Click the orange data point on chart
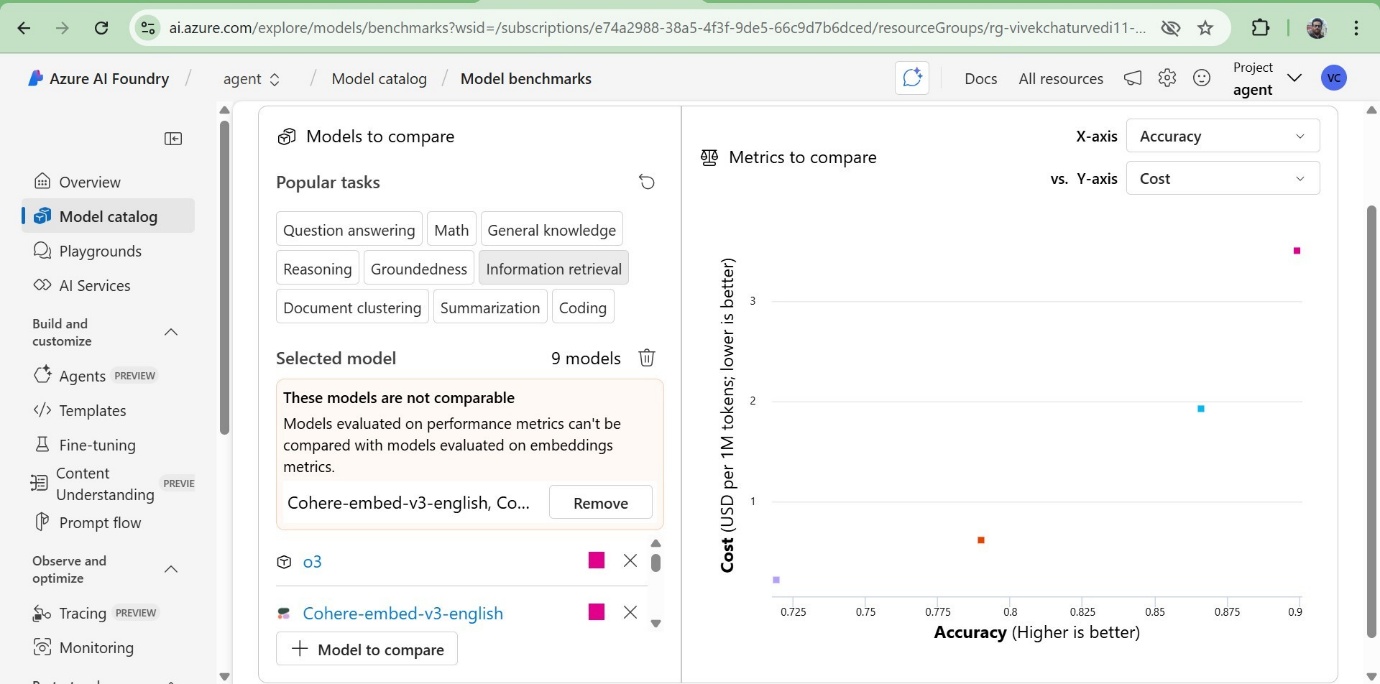Screen dimensions: 1380x684 pyautogui.click(x=981, y=540)
